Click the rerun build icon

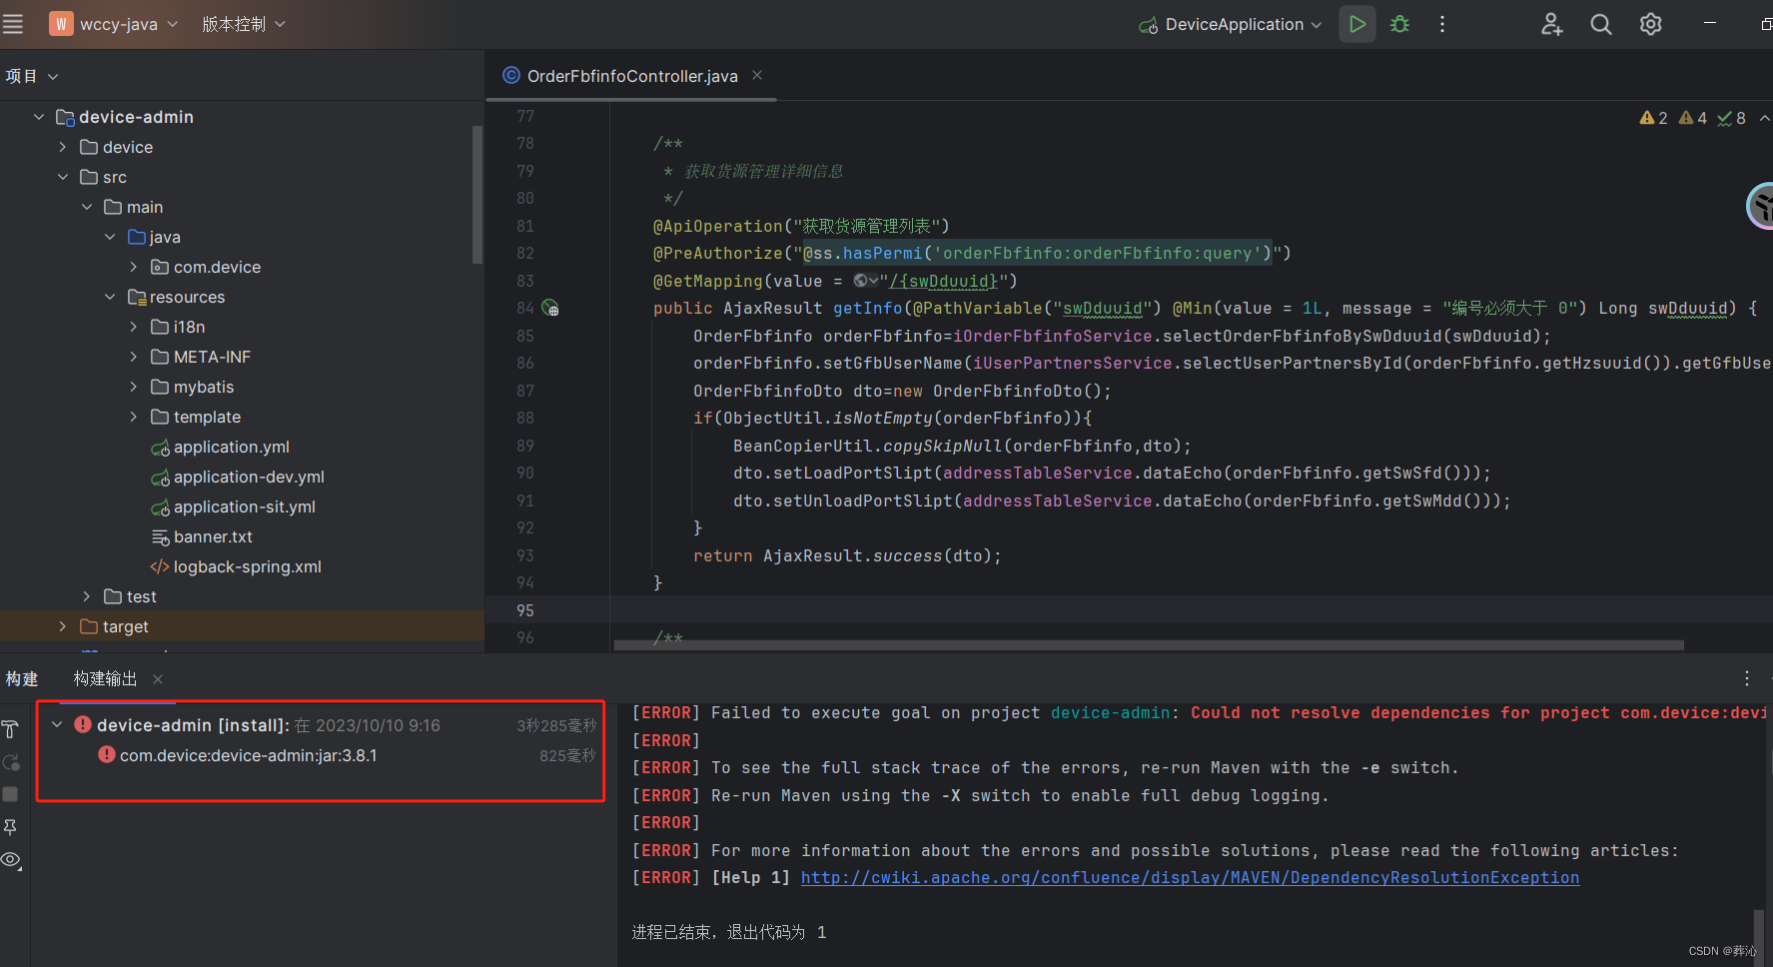(10, 763)
